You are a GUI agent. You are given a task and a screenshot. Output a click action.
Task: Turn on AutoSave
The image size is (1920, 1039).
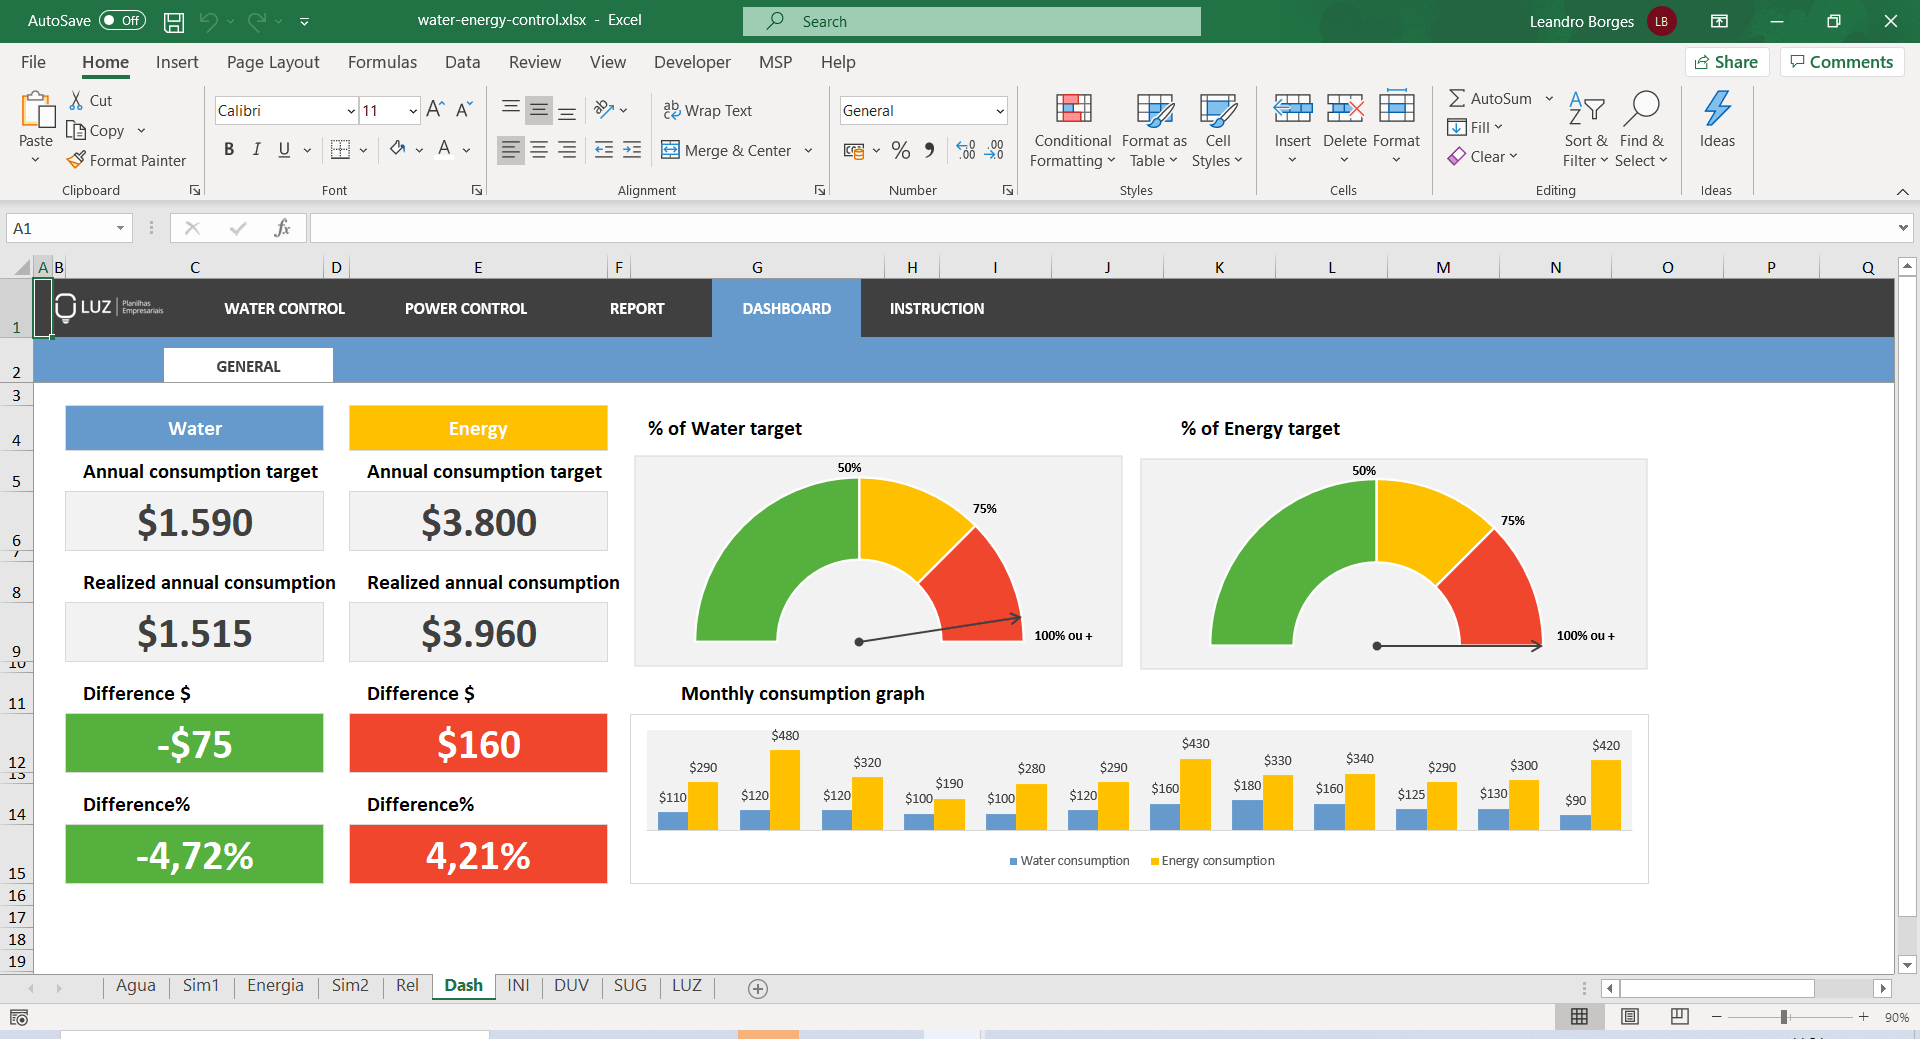click(122, 20)
